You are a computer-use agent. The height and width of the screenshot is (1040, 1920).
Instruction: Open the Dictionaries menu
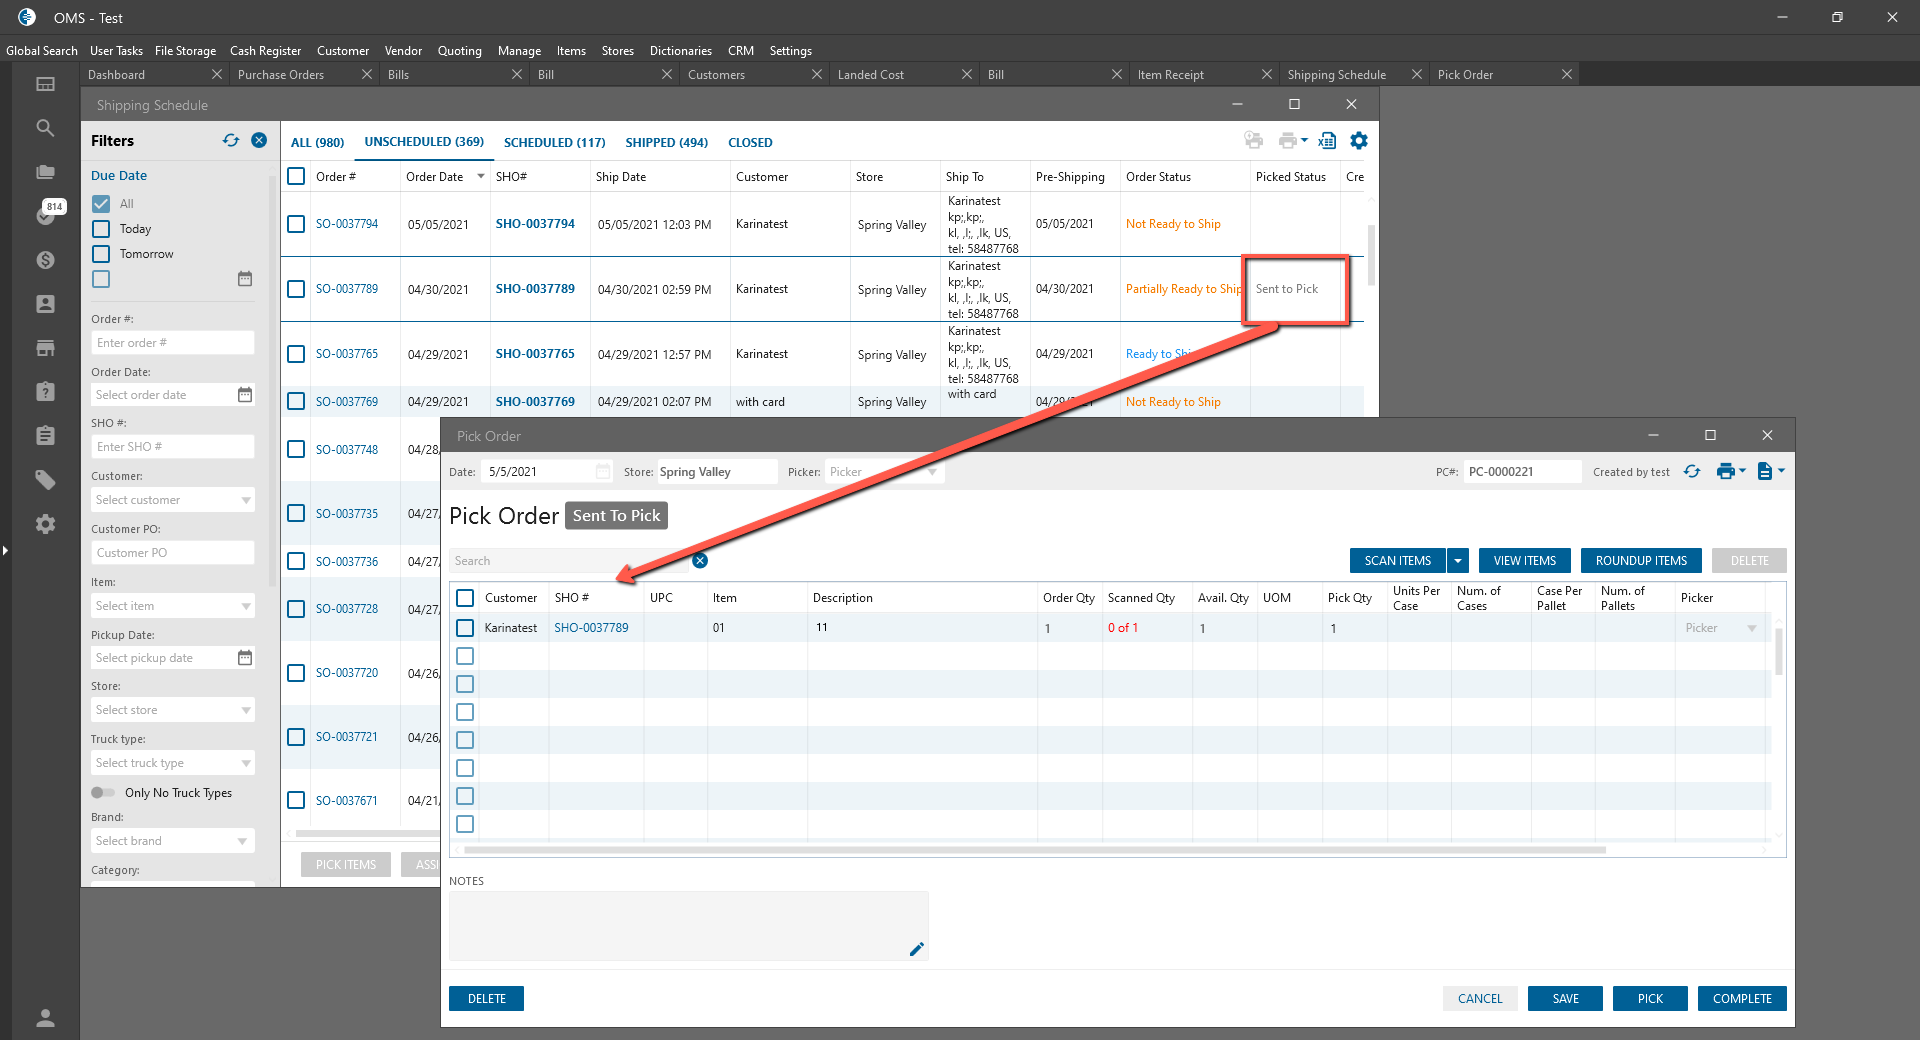(x=681, y=51)
